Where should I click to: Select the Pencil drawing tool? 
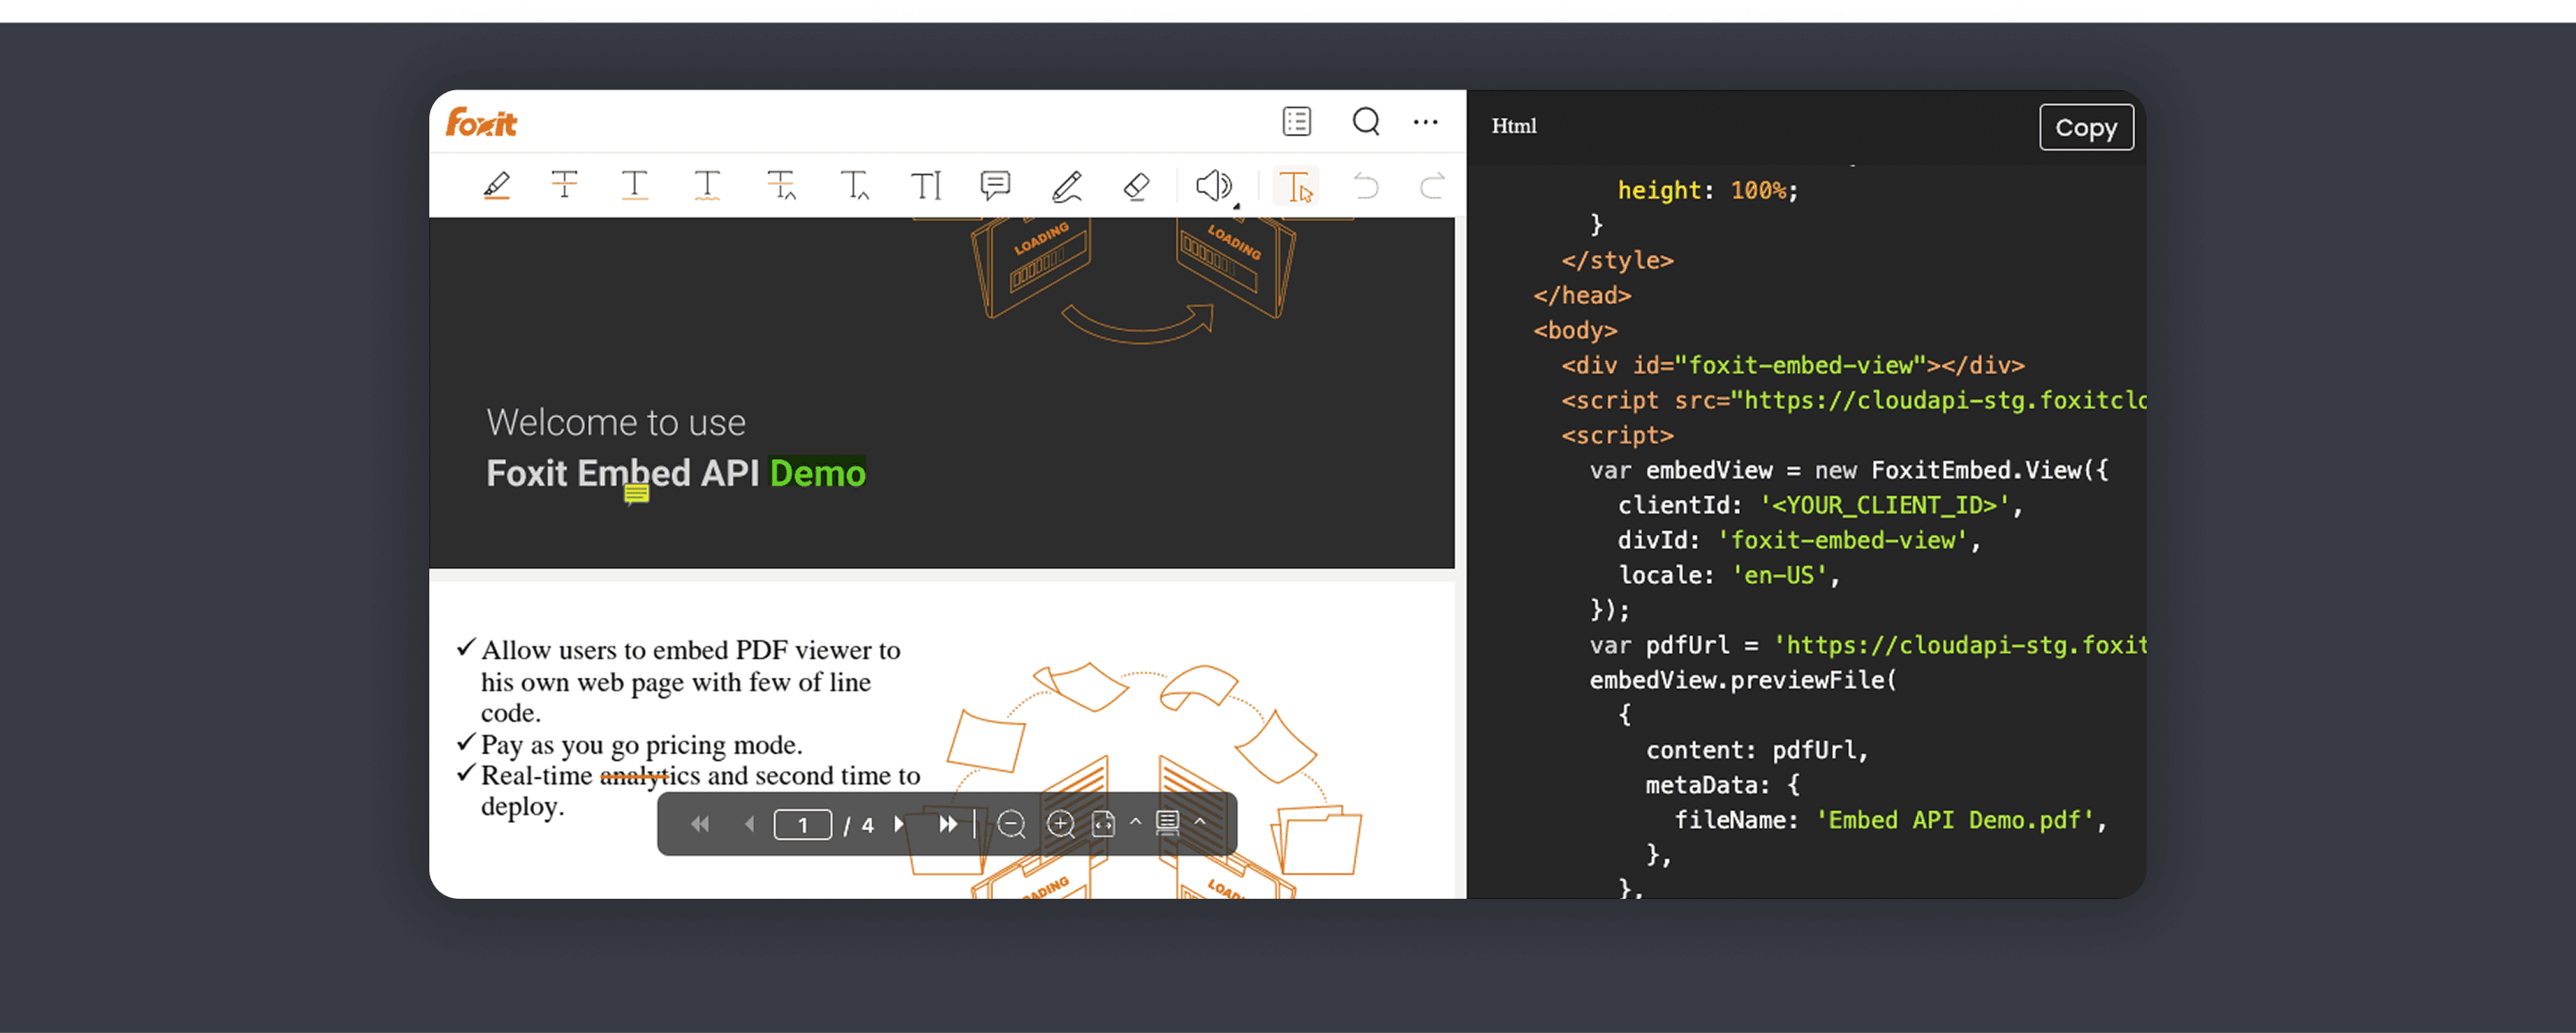(1067, 186)
